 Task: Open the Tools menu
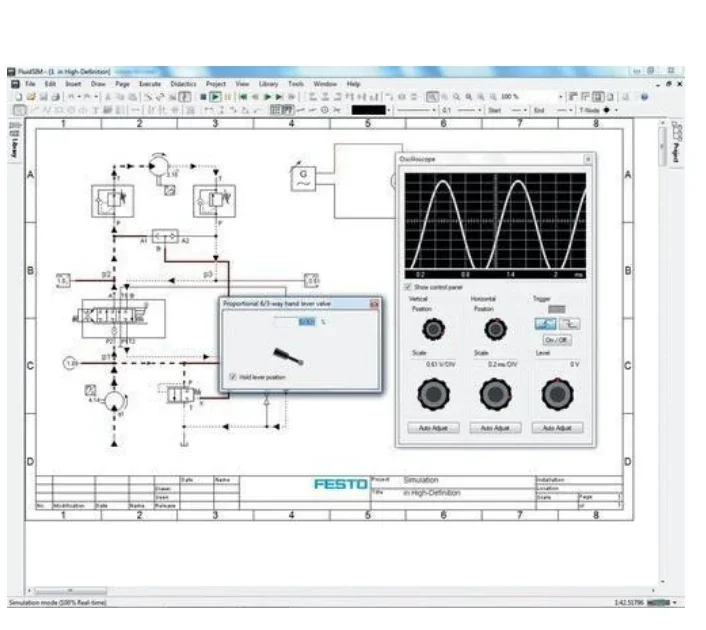(296, 84)
